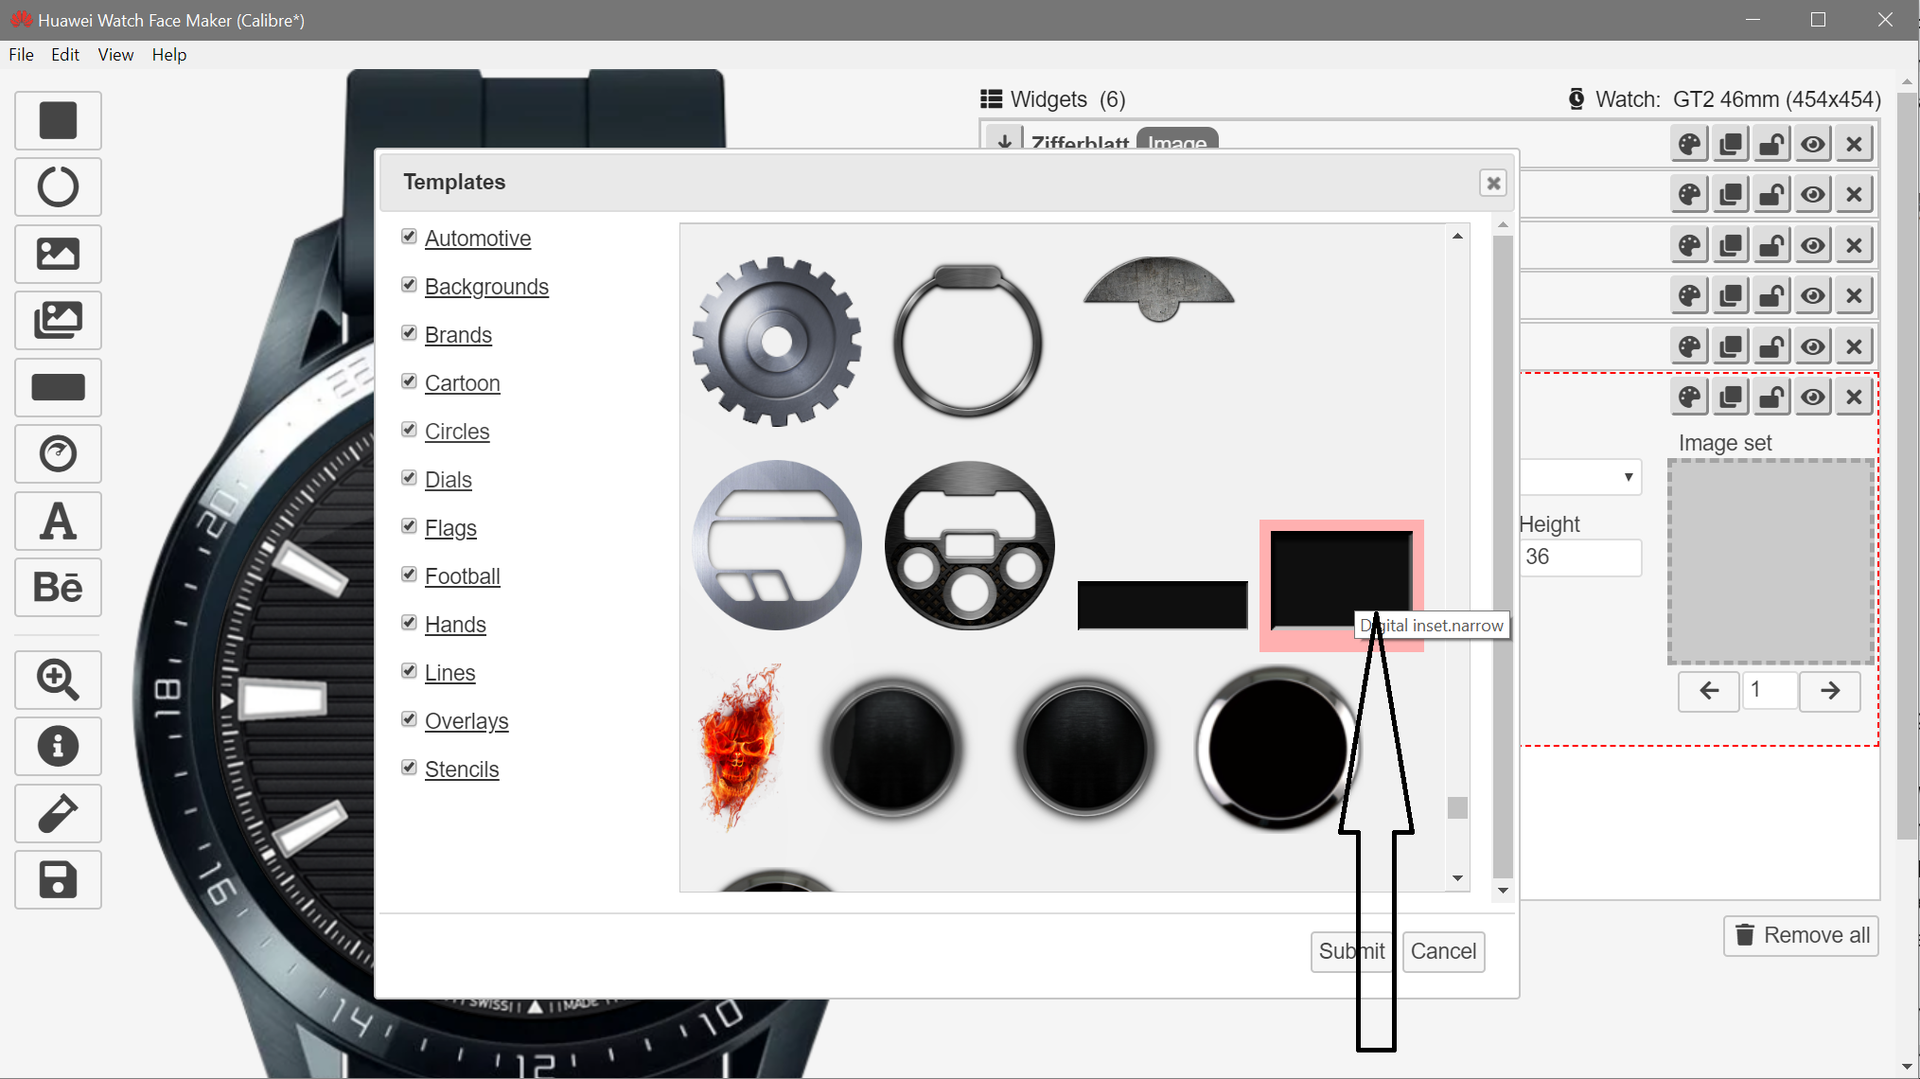Select the wide black bar template
This screenshot has width=1920, height=1079.
(1162, 605)
